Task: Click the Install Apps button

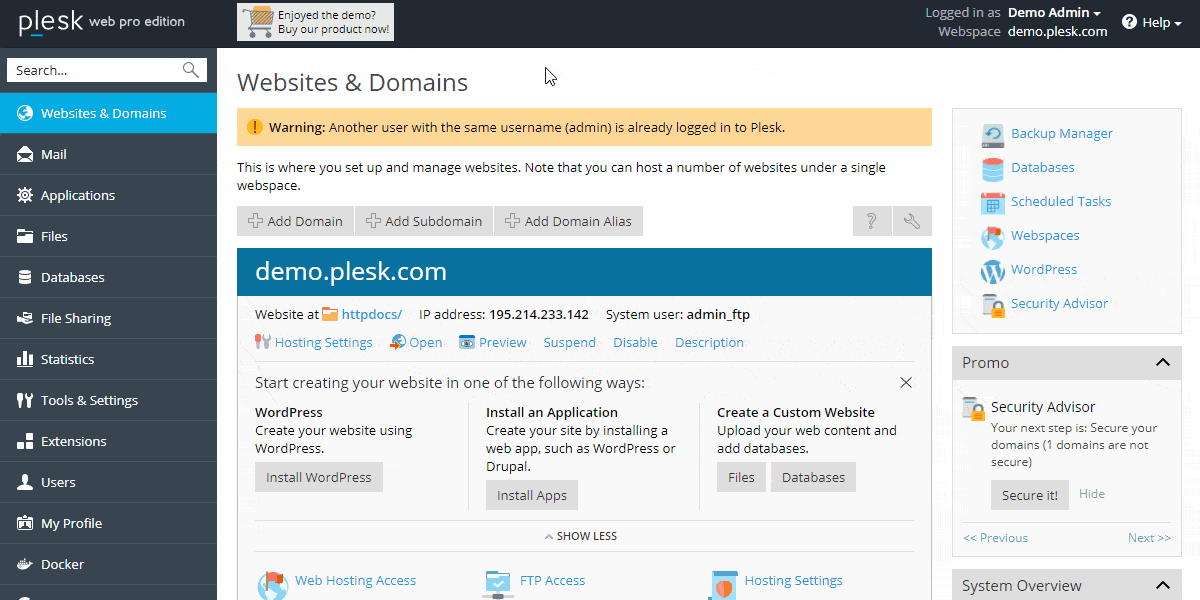Action: [532, 495]
